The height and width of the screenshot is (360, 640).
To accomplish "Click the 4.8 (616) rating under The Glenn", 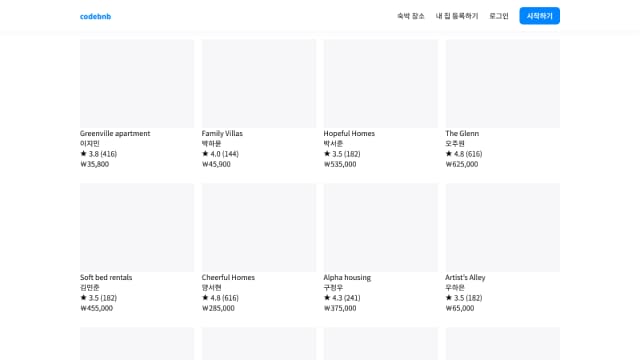I will (x=468, y=154).
